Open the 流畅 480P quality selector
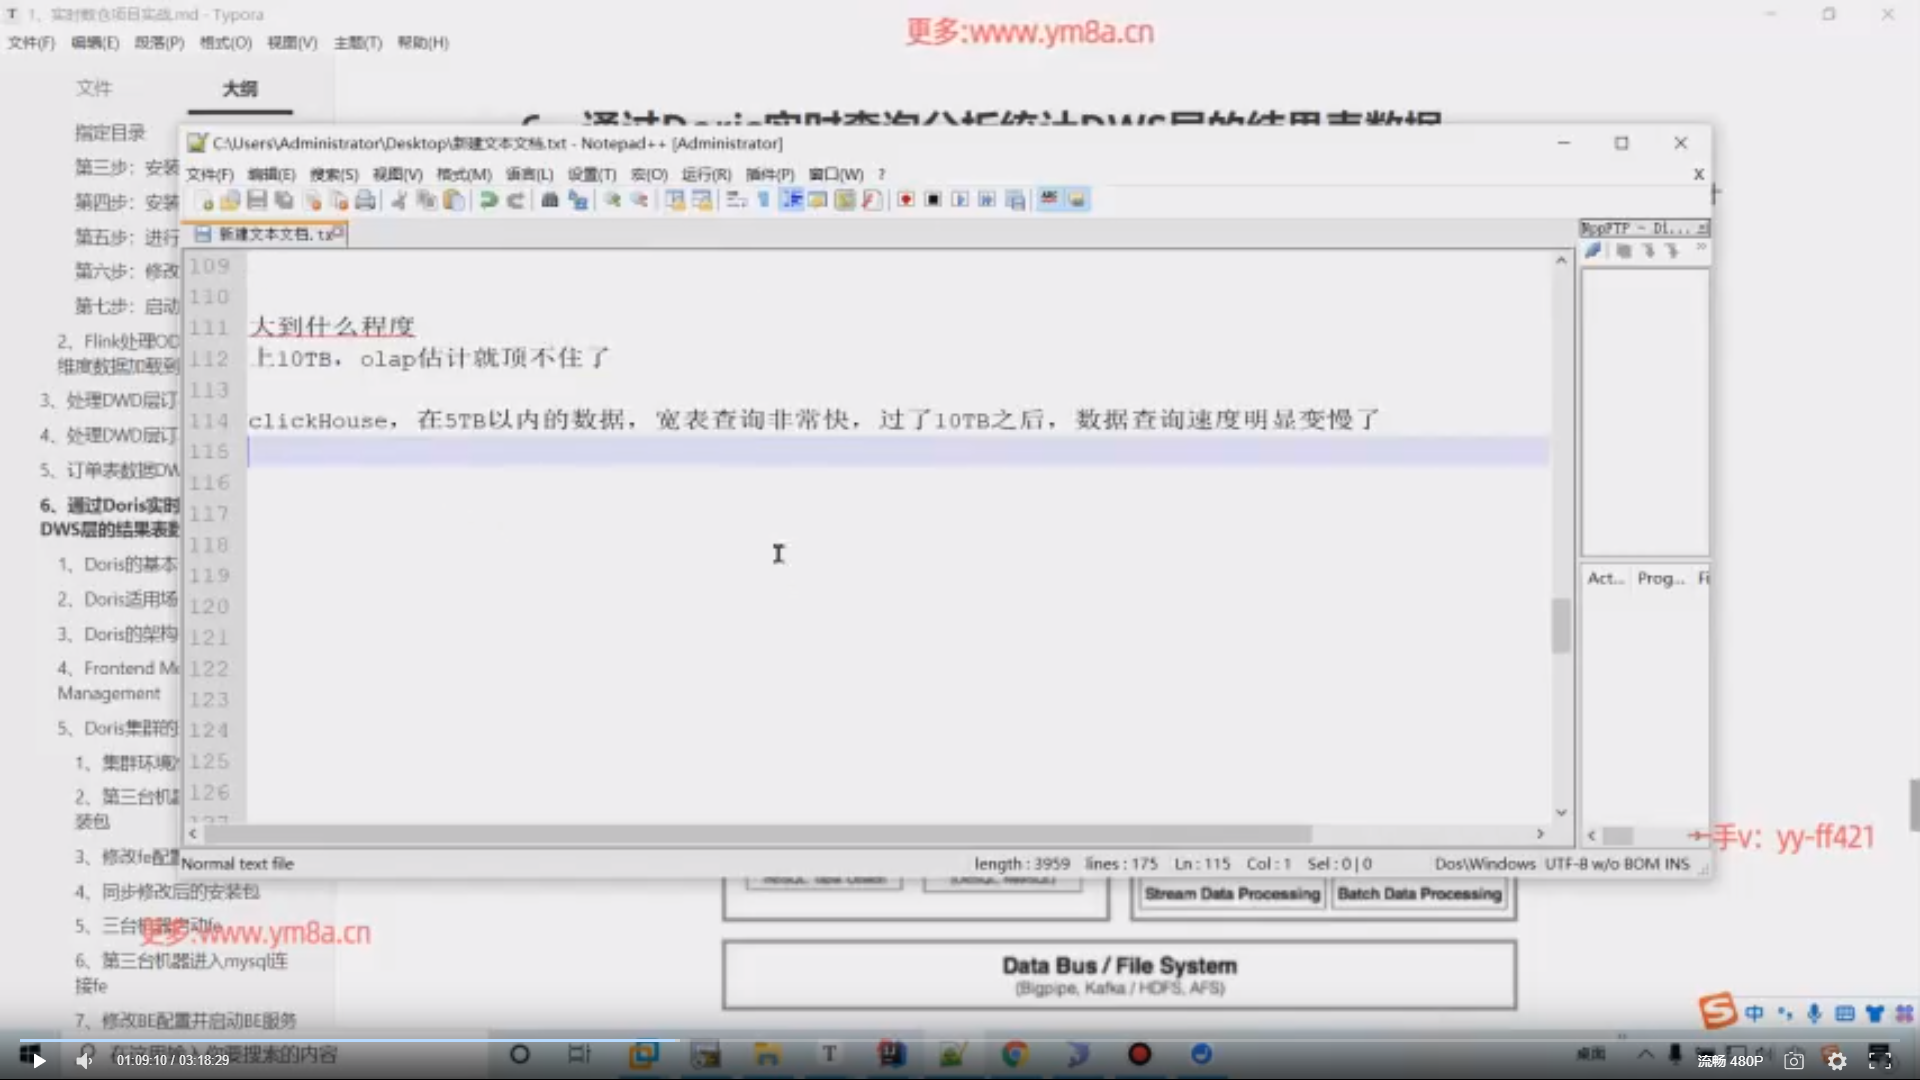This screenshot has width=1920, height=1080. tap(1730, 1060)
